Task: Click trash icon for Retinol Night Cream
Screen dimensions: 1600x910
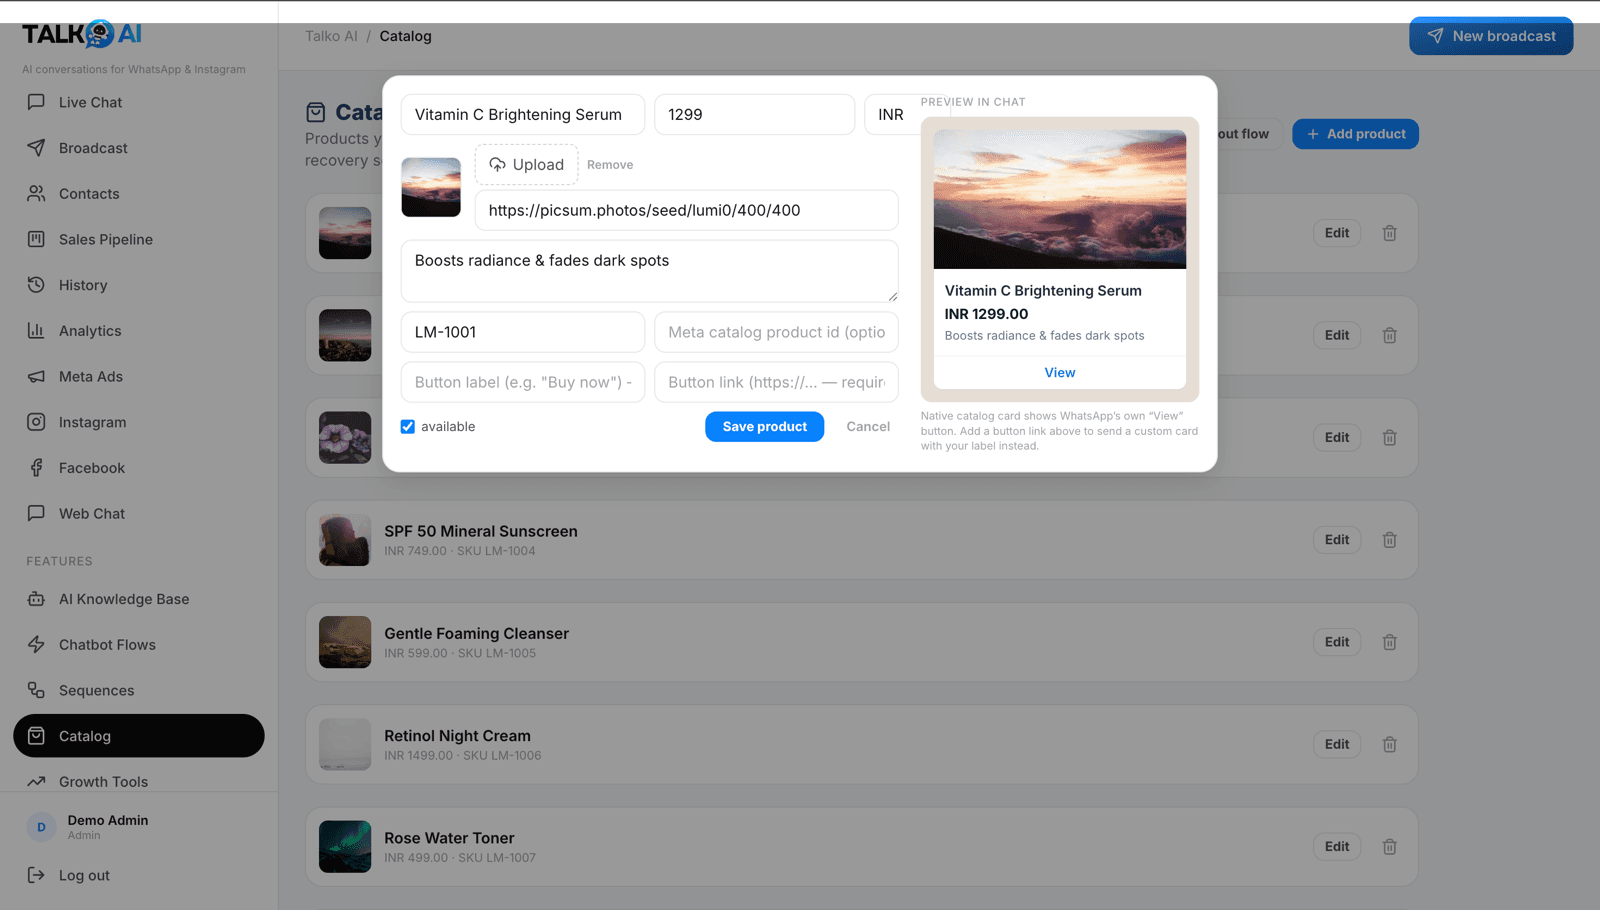Action: coord(1390,744)
